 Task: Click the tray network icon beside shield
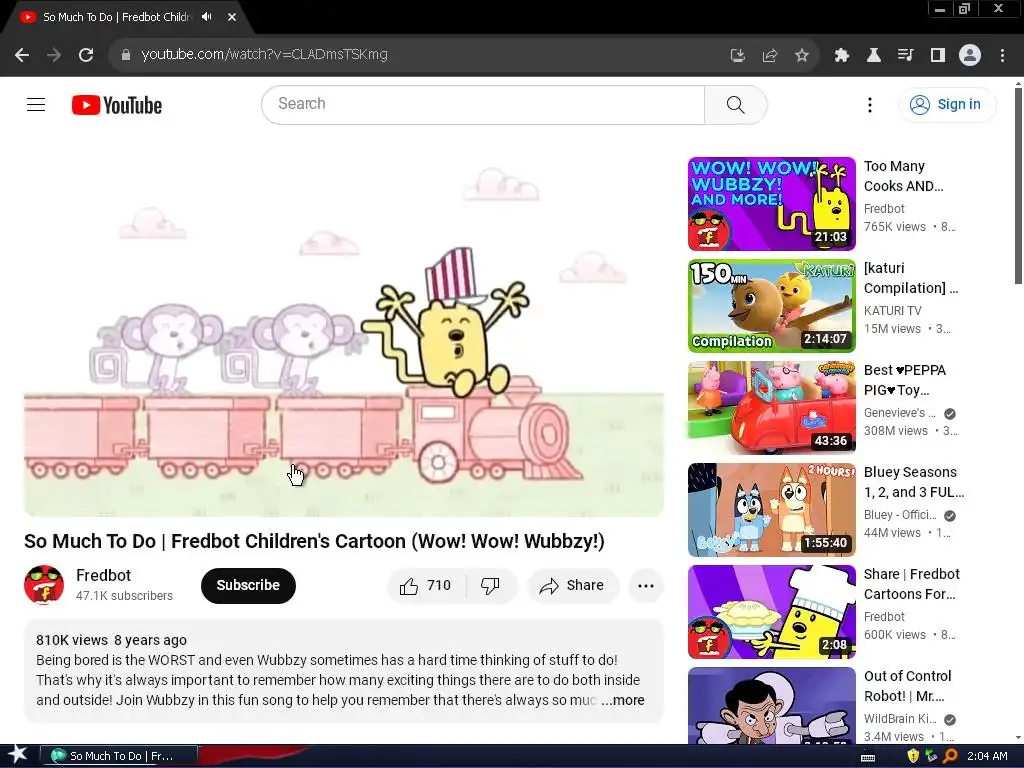pyautogui.click(x=931, y=756)
